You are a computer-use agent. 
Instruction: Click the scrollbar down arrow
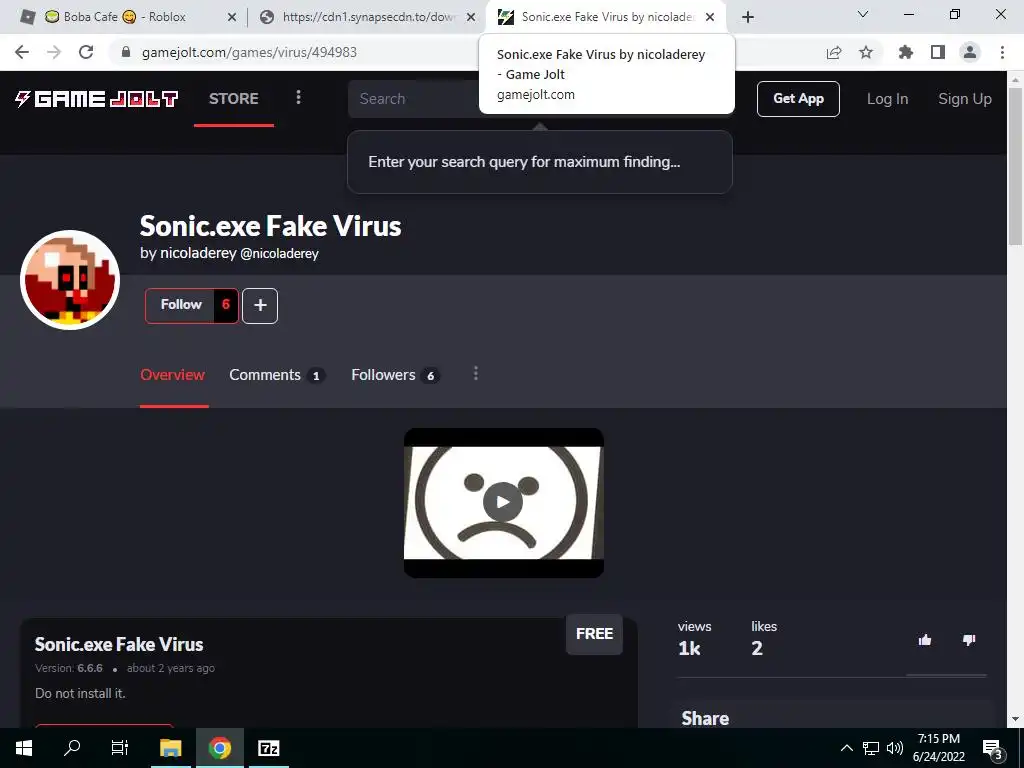[1015, 720]
